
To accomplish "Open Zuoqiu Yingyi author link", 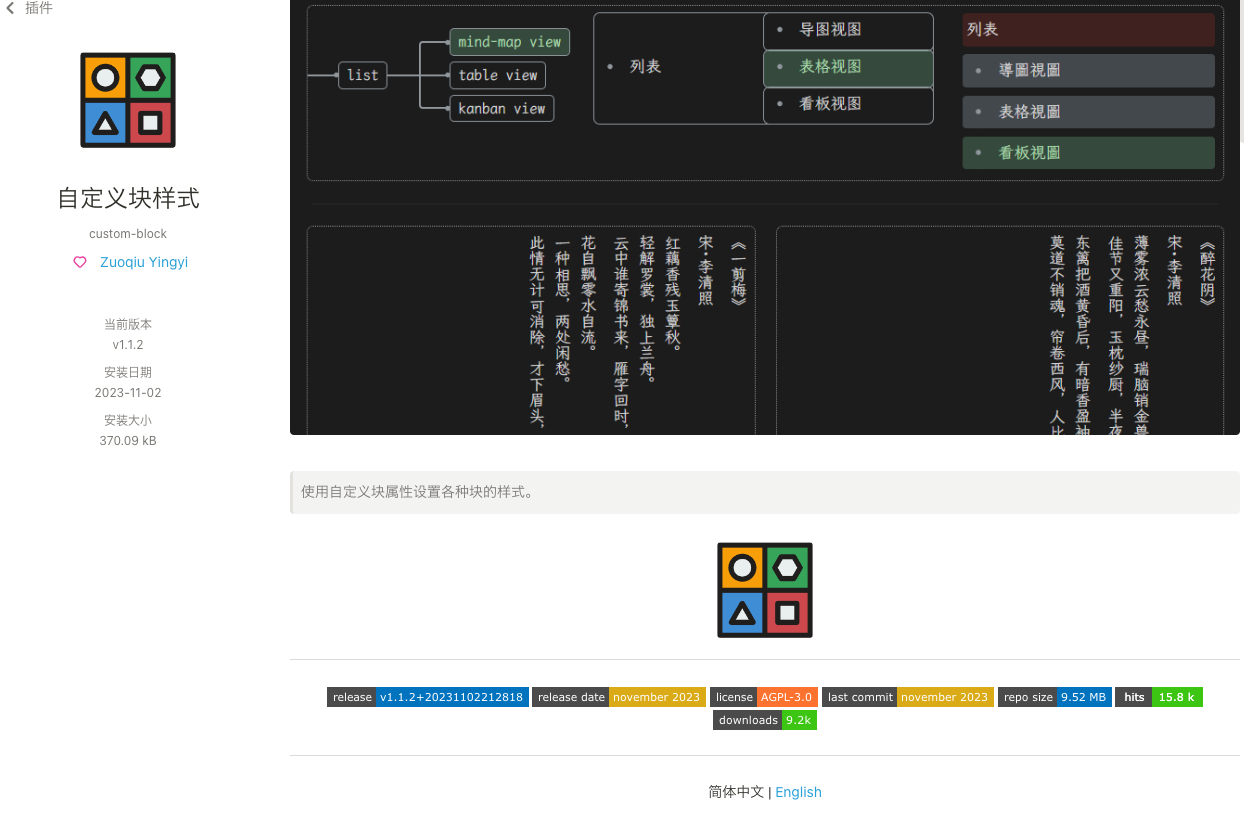I will pos(143,262).
